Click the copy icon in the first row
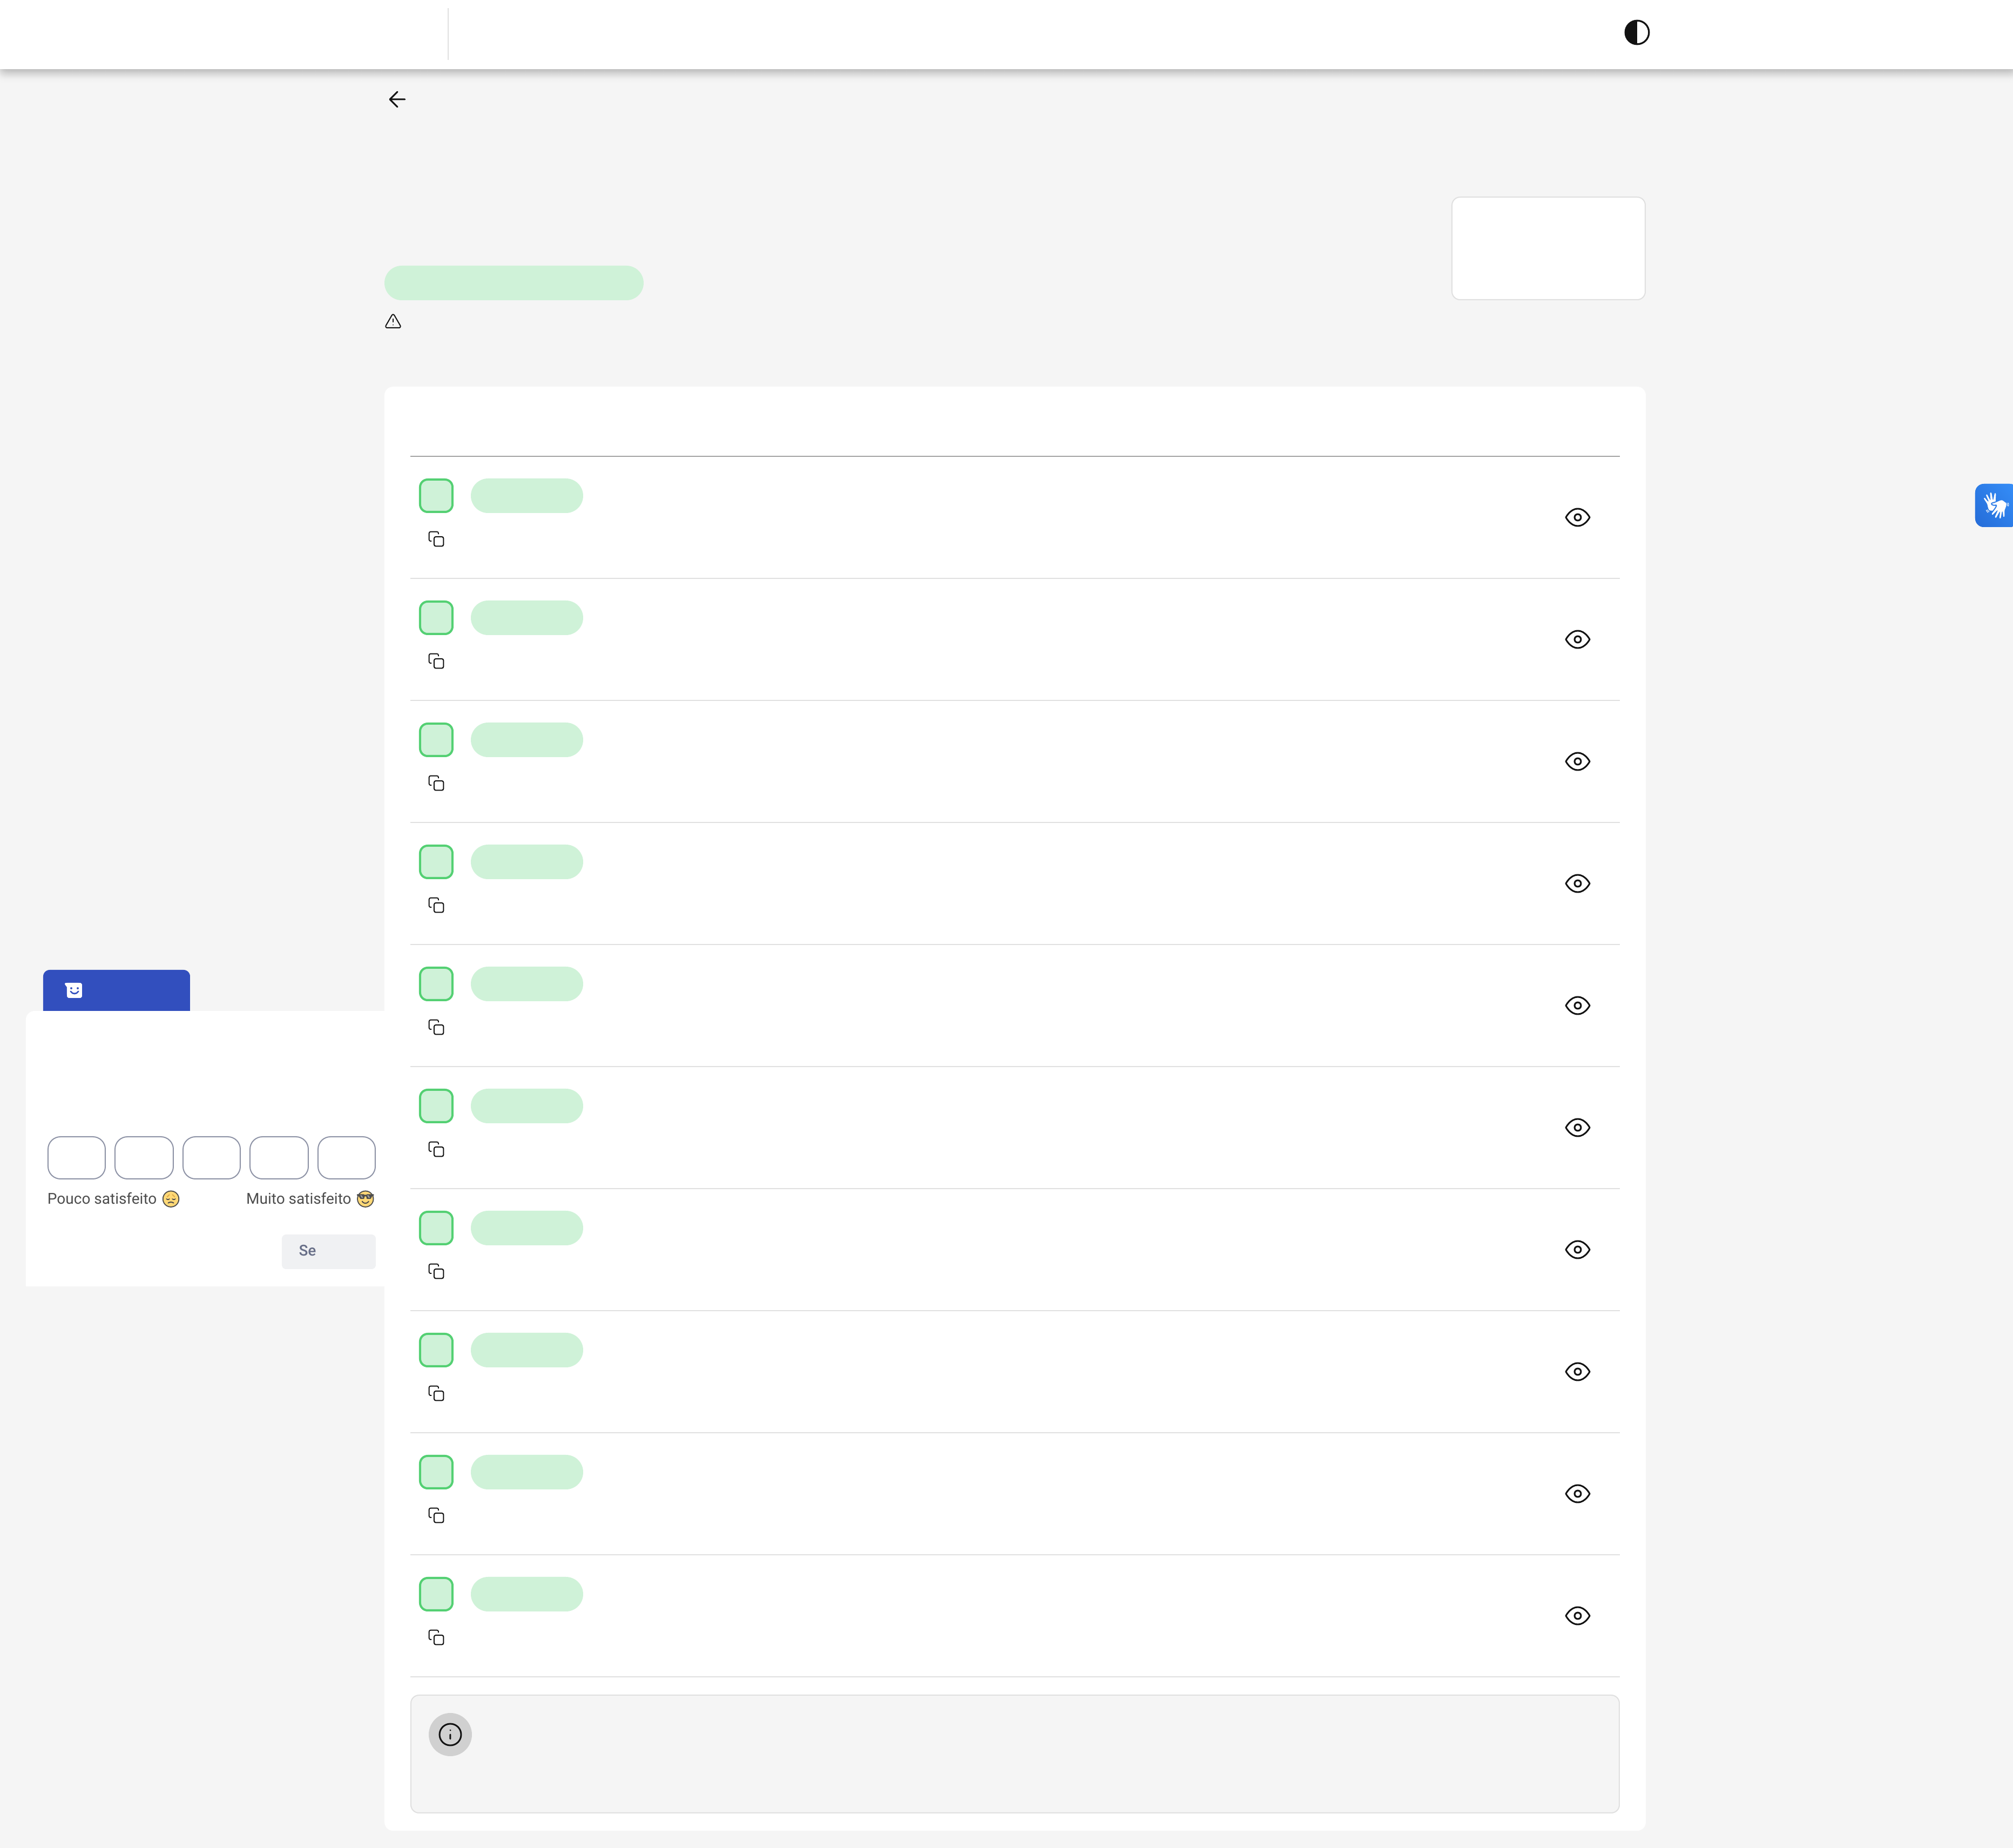The image size is (2013, 1848). [436, 539]
